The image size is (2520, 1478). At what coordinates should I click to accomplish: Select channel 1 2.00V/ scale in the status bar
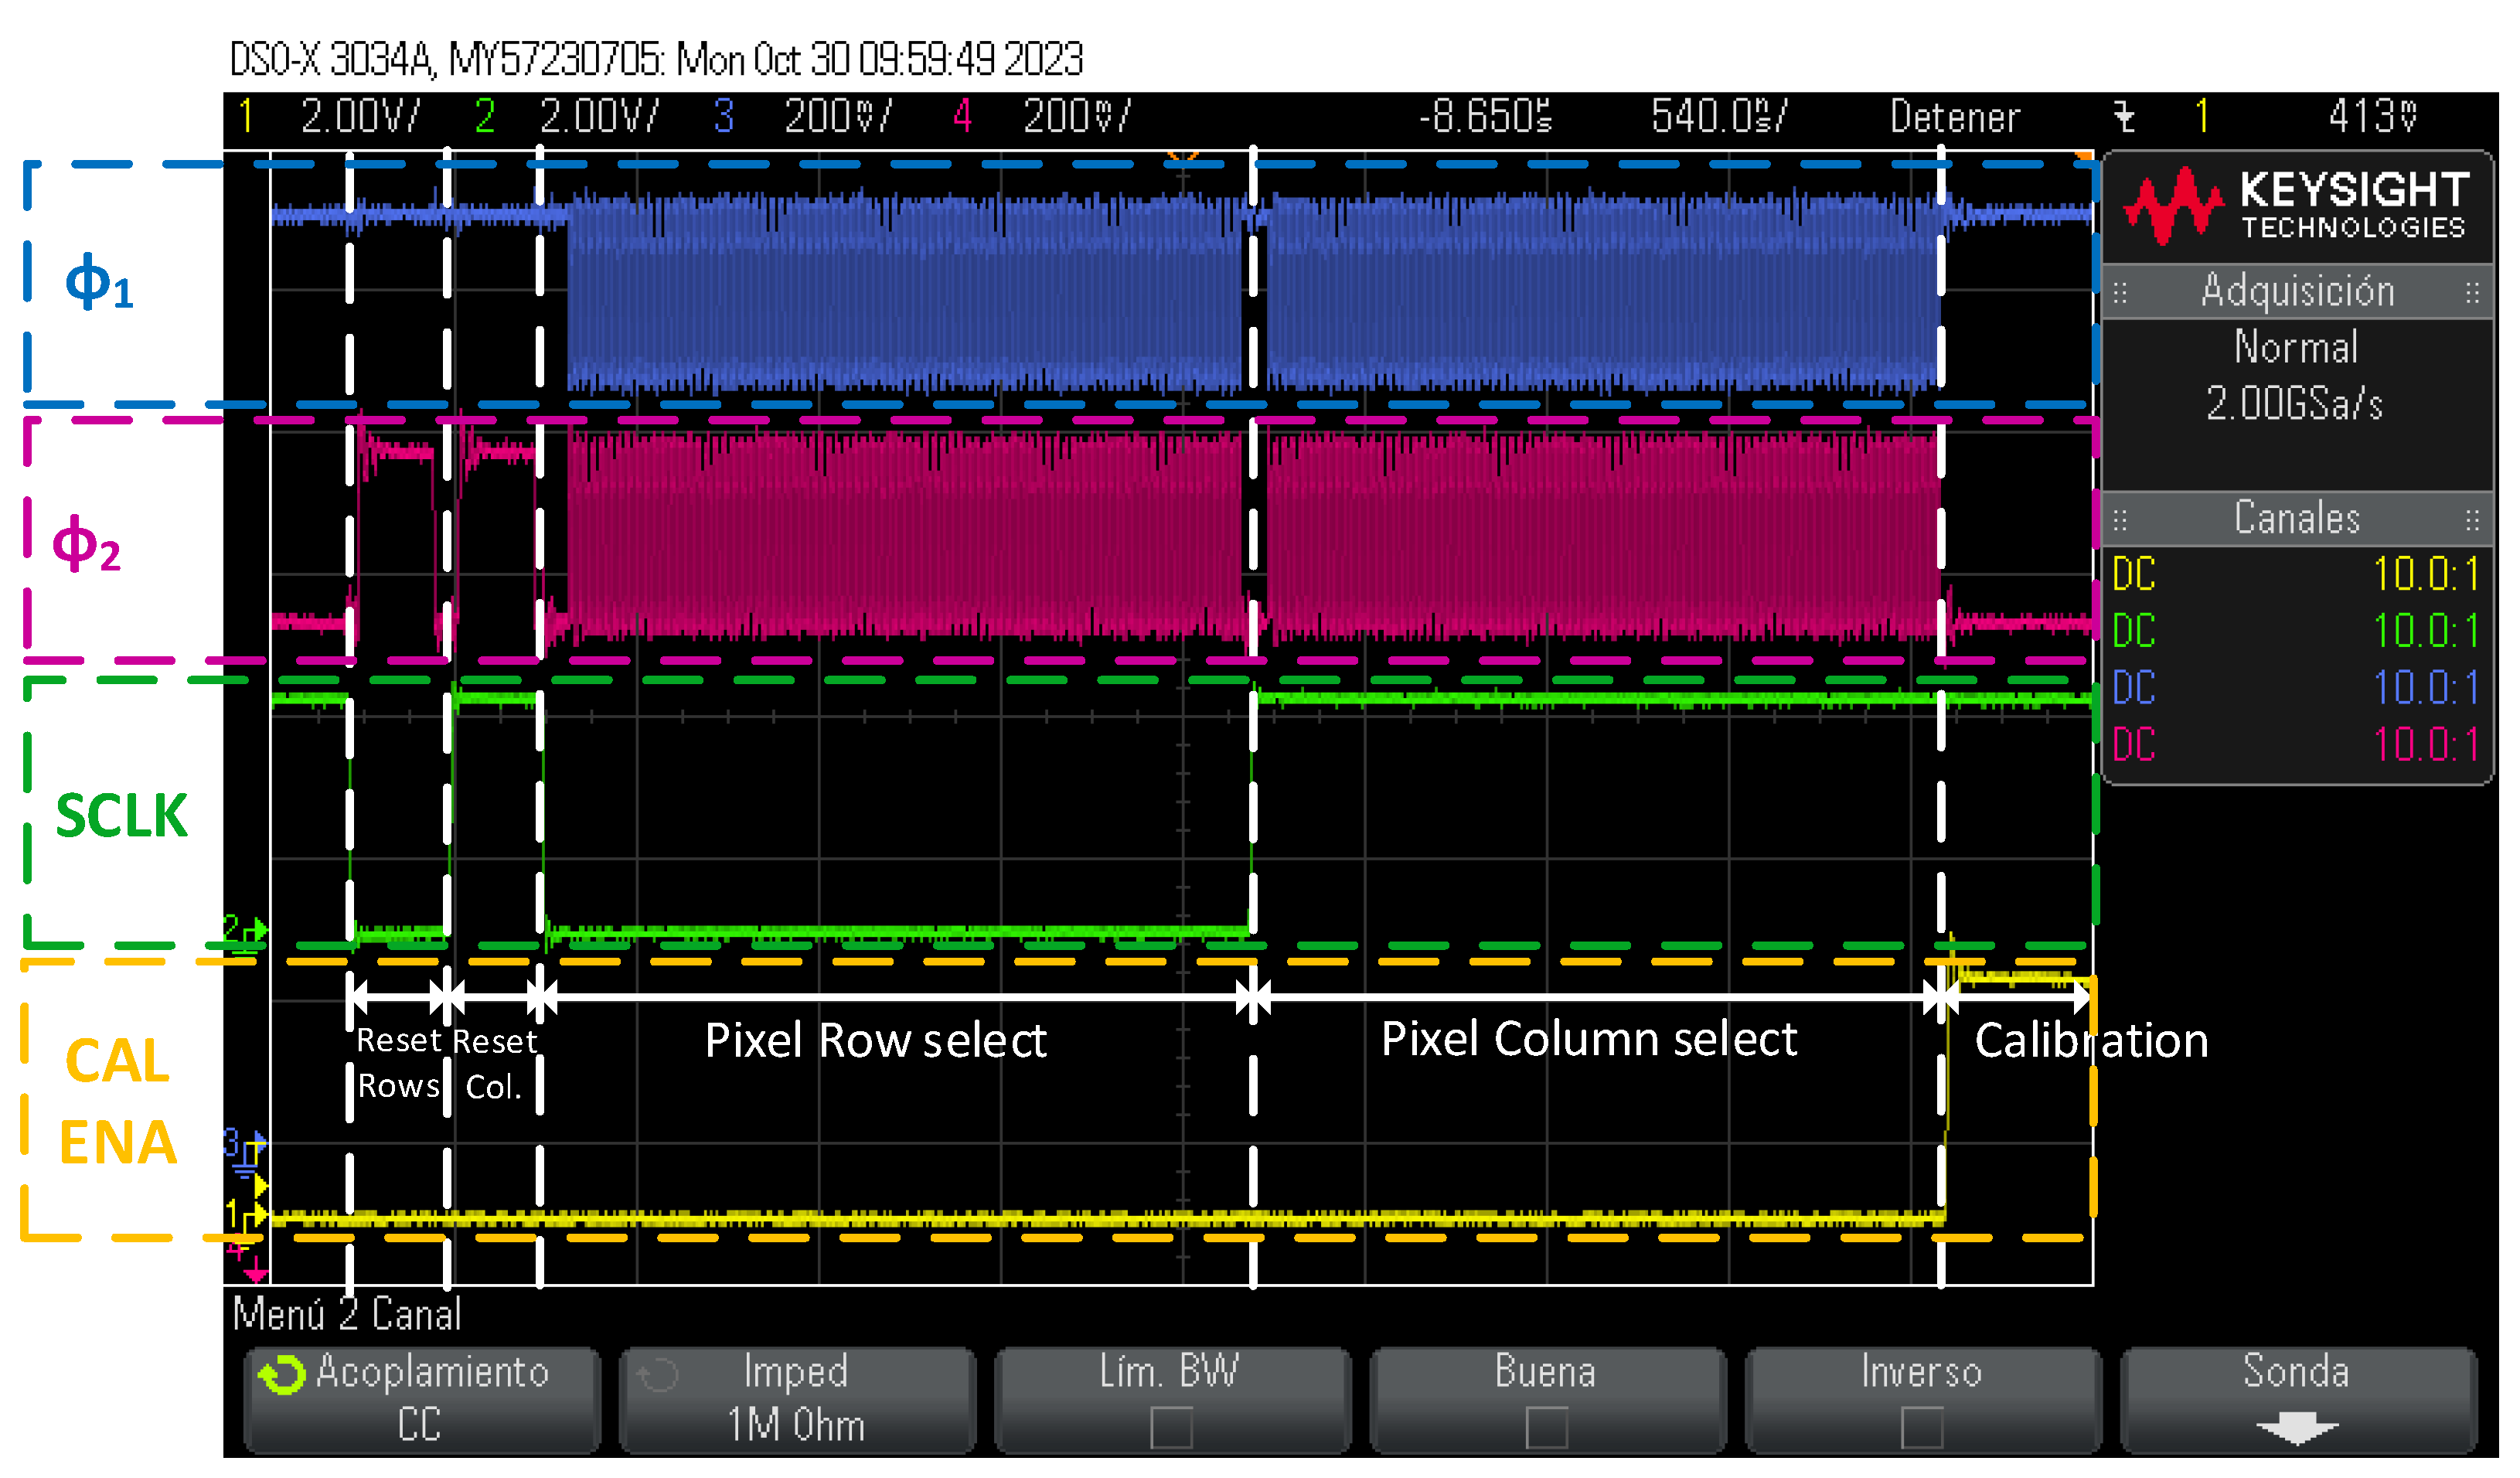(360, 117)
